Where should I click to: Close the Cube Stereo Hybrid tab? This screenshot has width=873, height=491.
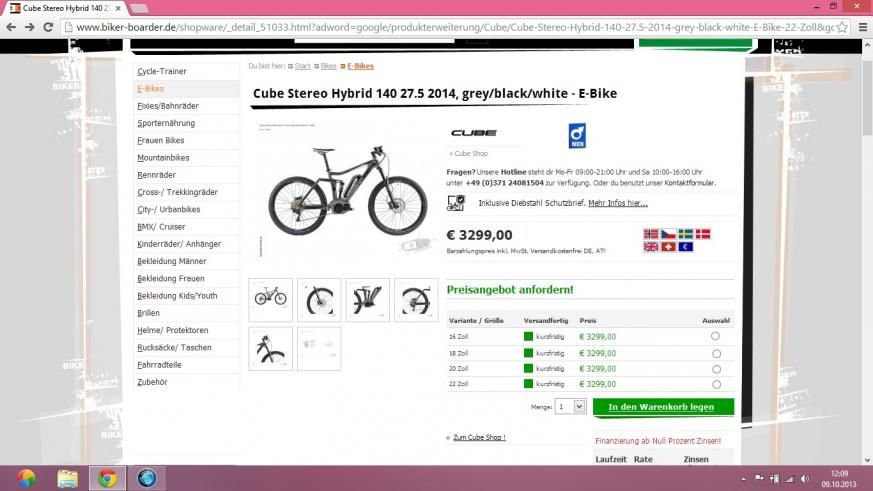pyautogui.click(x=118, y=8)
